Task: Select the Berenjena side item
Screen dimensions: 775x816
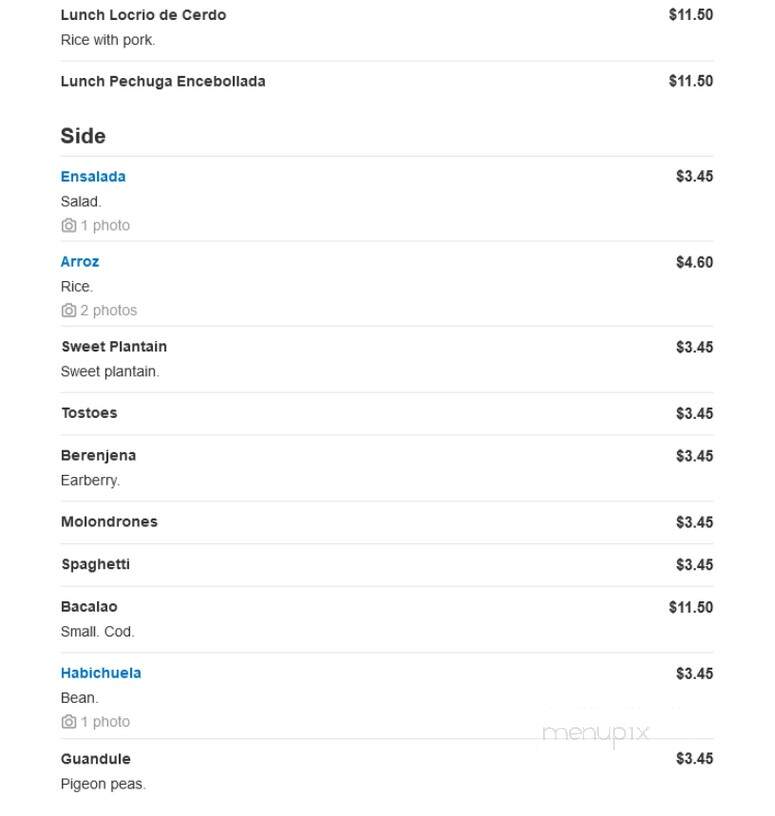Action: [x=98, y=455]
